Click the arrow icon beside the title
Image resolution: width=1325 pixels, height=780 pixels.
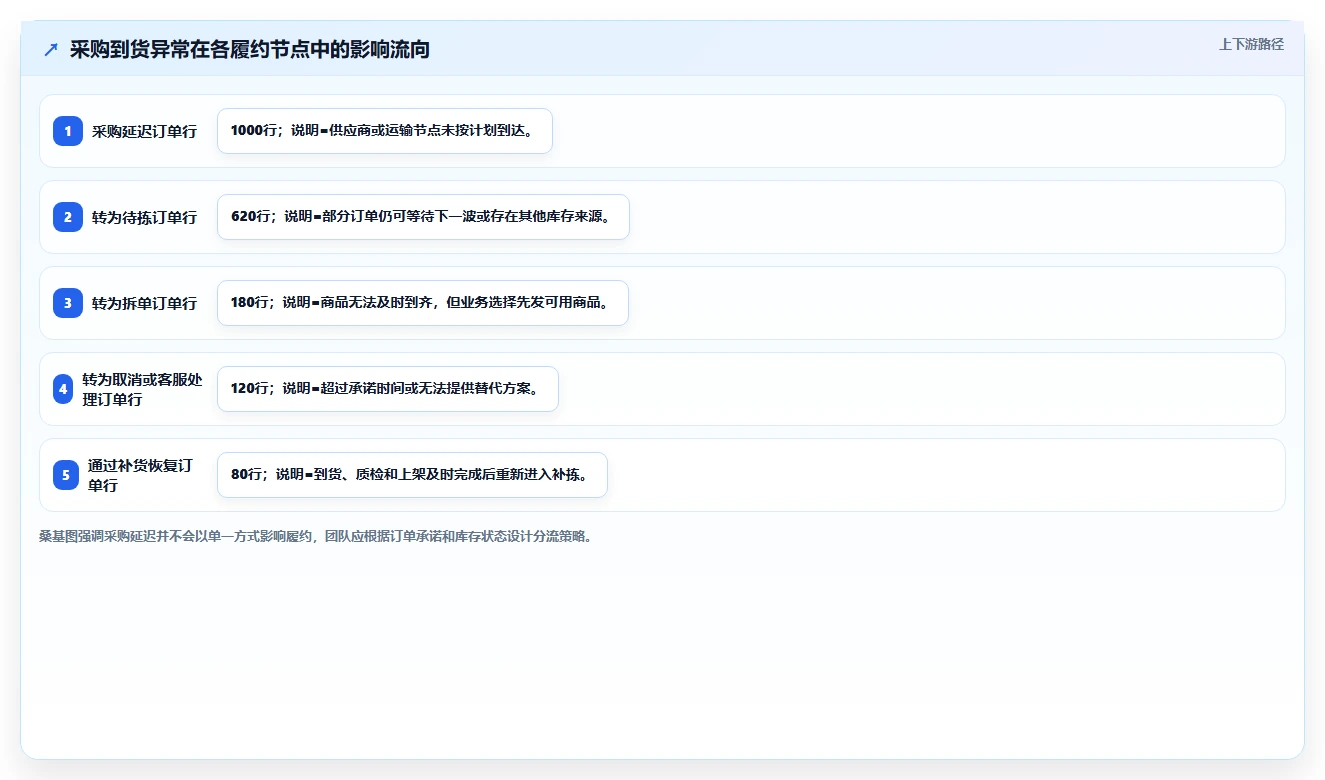click(51, 50)
